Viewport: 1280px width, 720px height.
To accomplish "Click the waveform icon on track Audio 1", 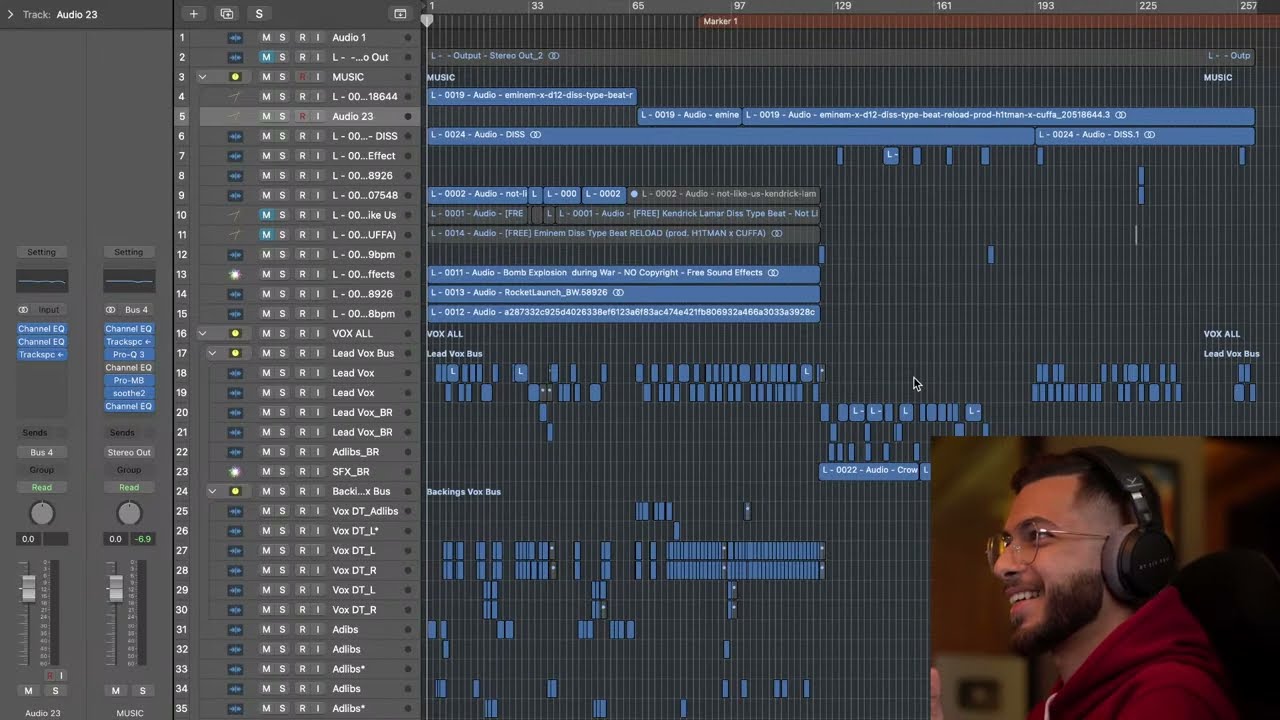I will point(235,38).
